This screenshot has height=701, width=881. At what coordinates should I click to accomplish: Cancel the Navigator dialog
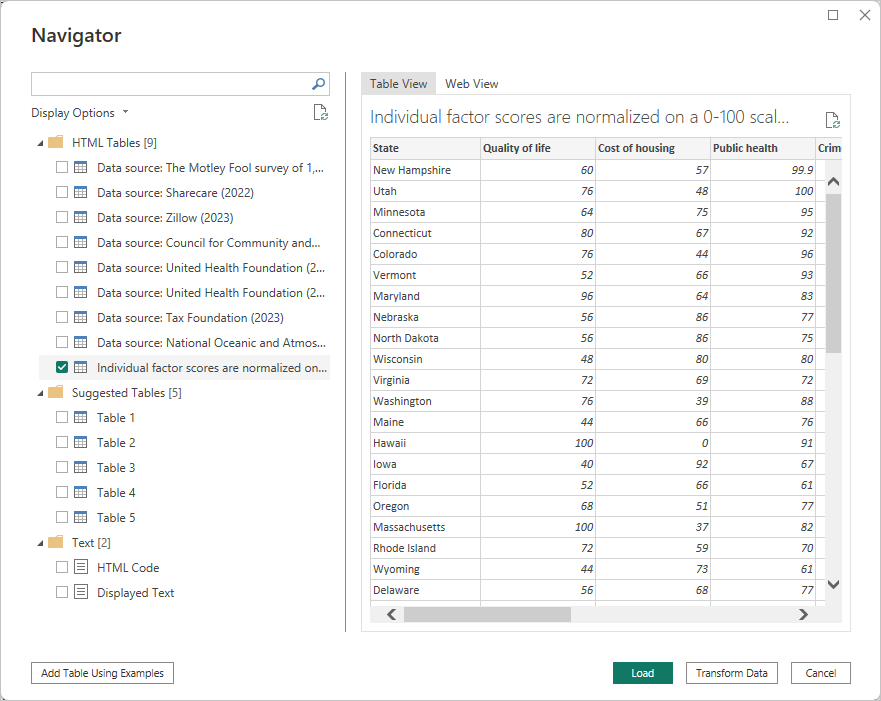point(820,673)
